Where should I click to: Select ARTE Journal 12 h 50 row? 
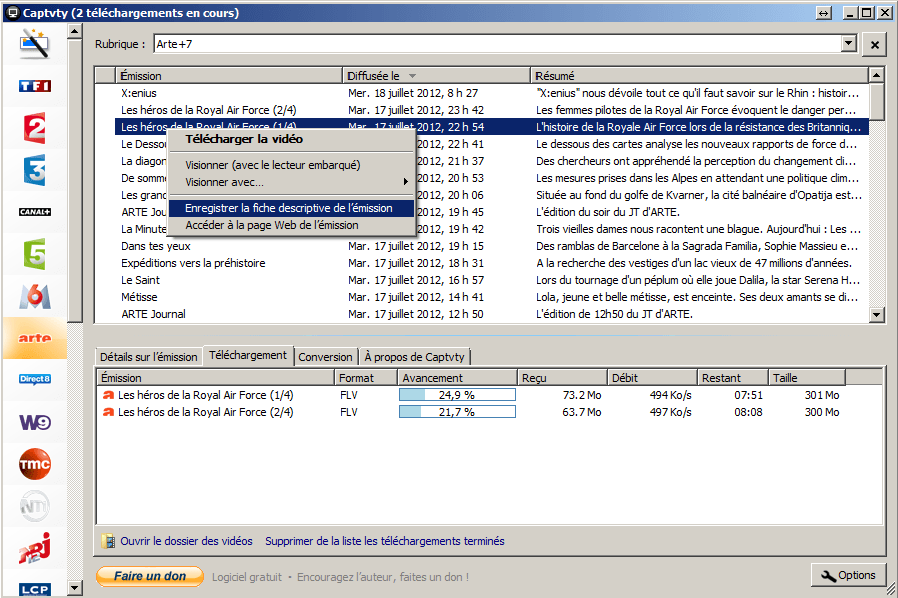tap(492, 314)
